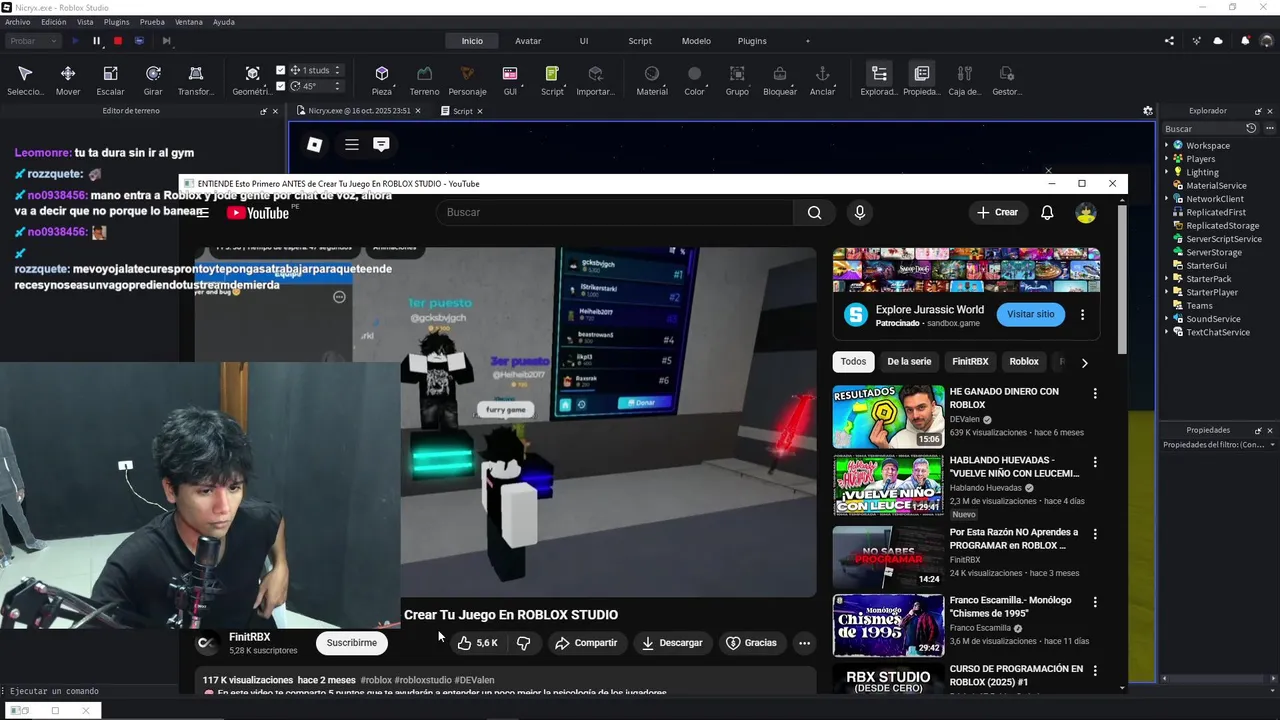Click the YouTube Buscar search field

[615, 212]
